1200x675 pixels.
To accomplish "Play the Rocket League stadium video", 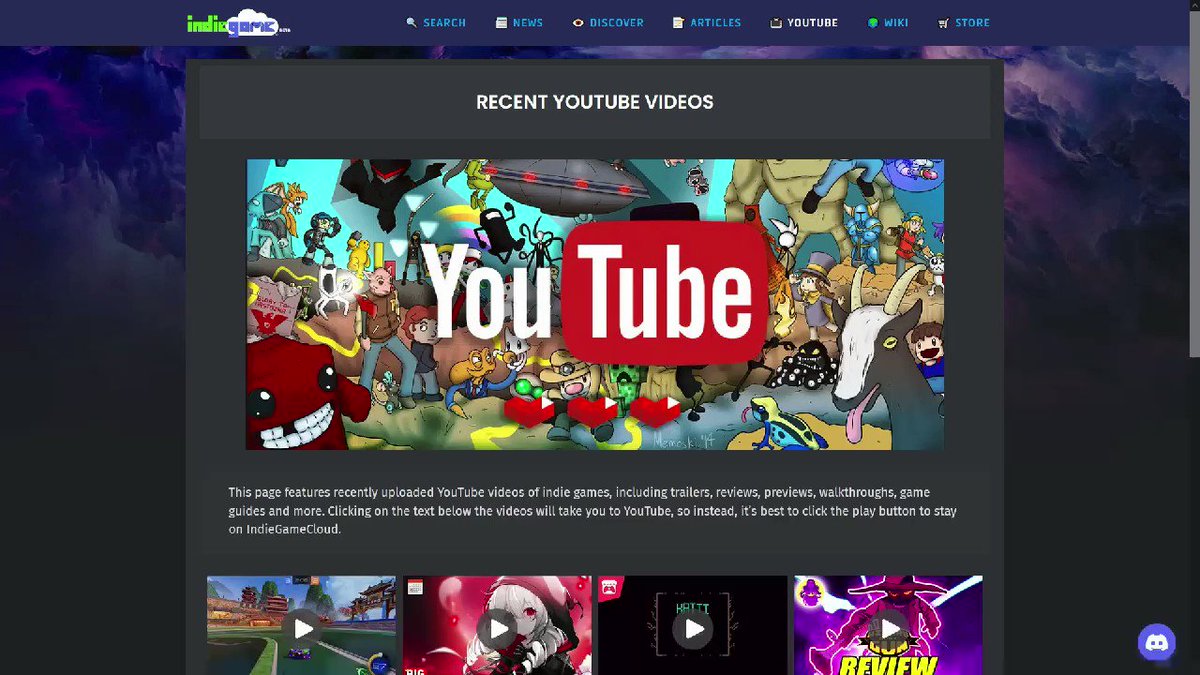I will (x=302, y=628).
